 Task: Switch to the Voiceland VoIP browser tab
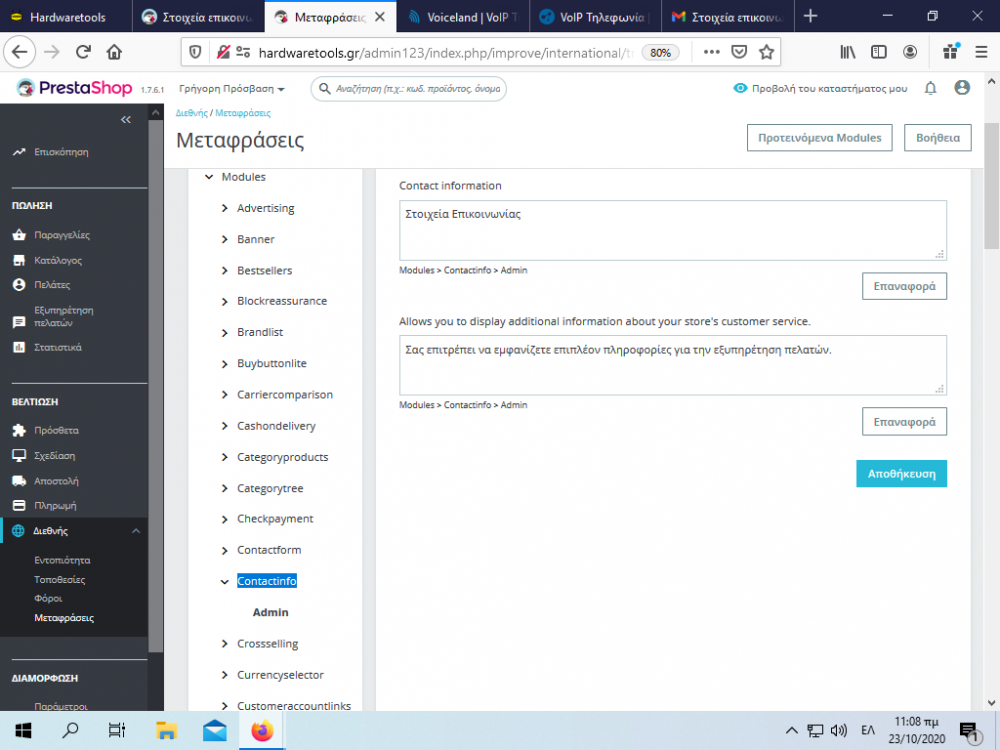click(460, 17)
